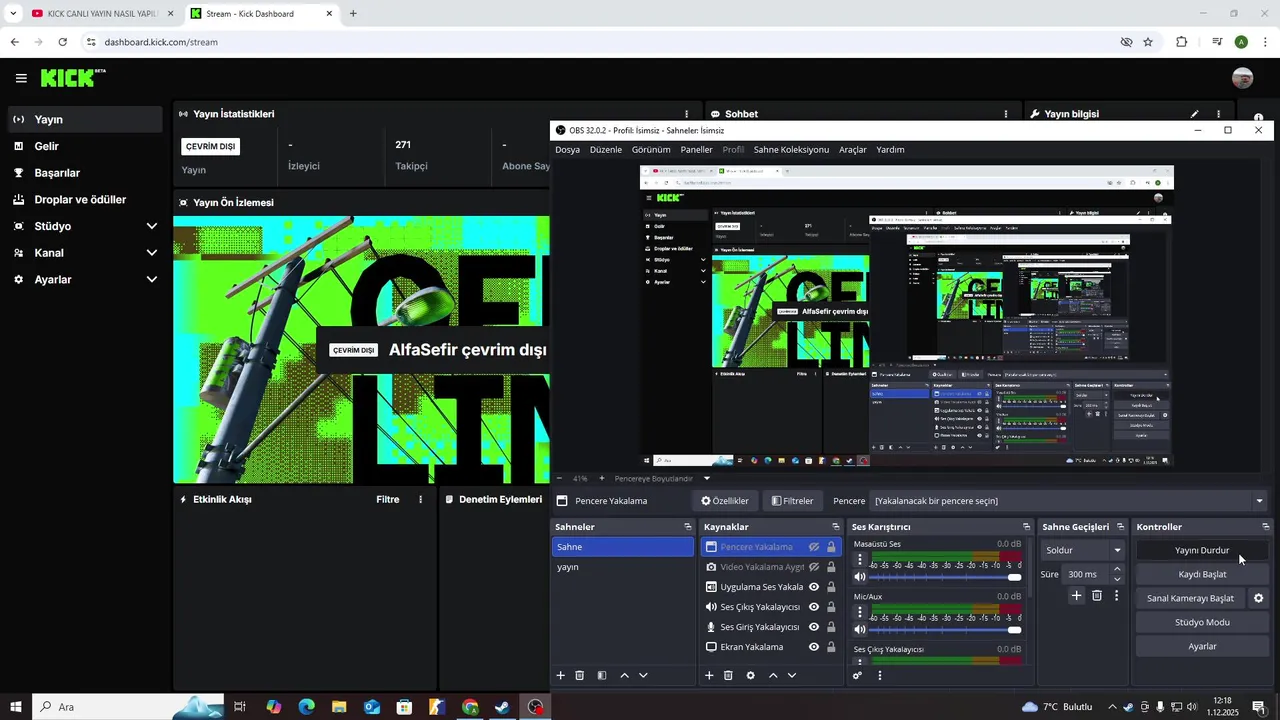Open mixer options menu dots at panel bottom

879,676
